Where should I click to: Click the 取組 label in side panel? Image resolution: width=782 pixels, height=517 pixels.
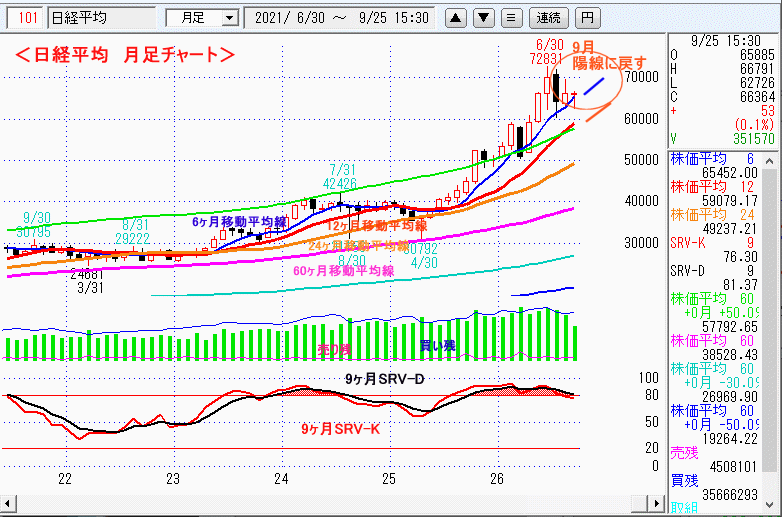click(x=684, y=508)
